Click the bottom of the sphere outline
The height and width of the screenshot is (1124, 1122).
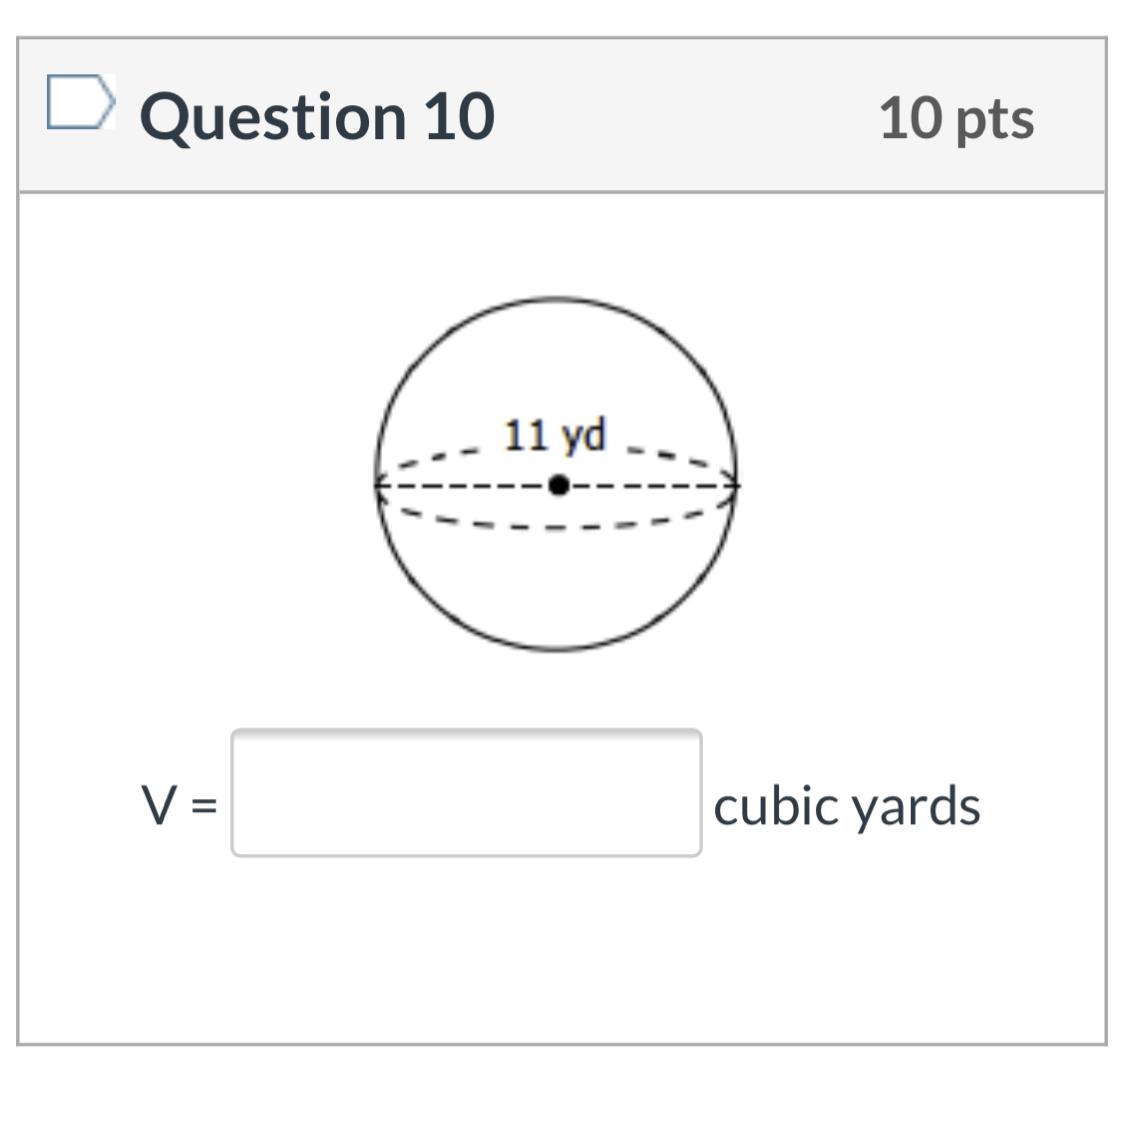pos(556,649)
